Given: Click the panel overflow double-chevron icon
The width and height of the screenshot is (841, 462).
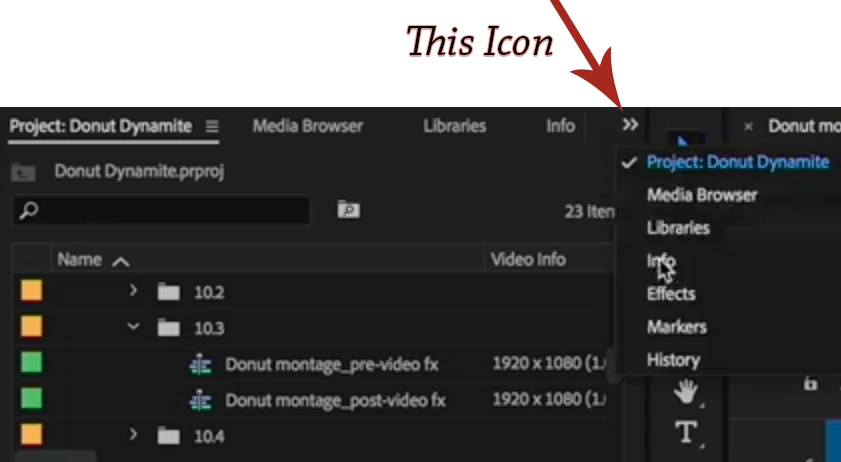Looking at the screenshot, I should [x=630, y=125].
